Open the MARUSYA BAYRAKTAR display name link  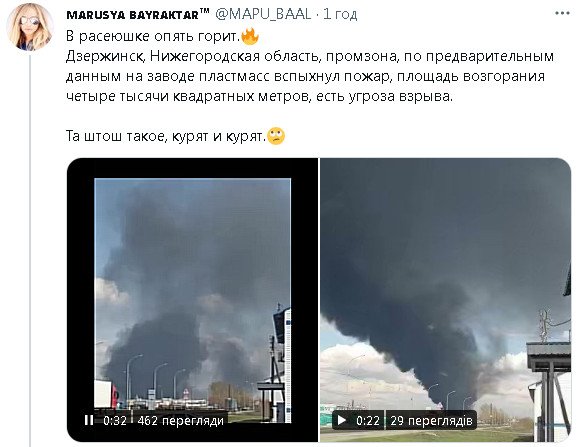(x=137, y=14)
